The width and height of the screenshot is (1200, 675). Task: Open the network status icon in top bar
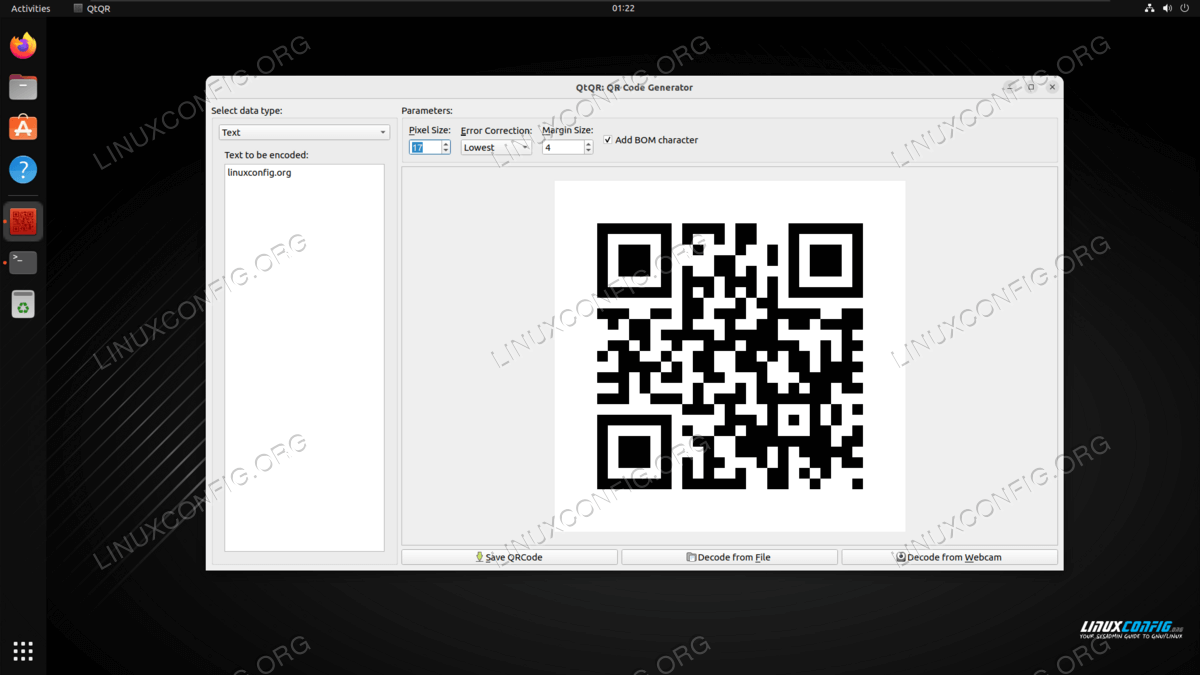pos(1149,8)
